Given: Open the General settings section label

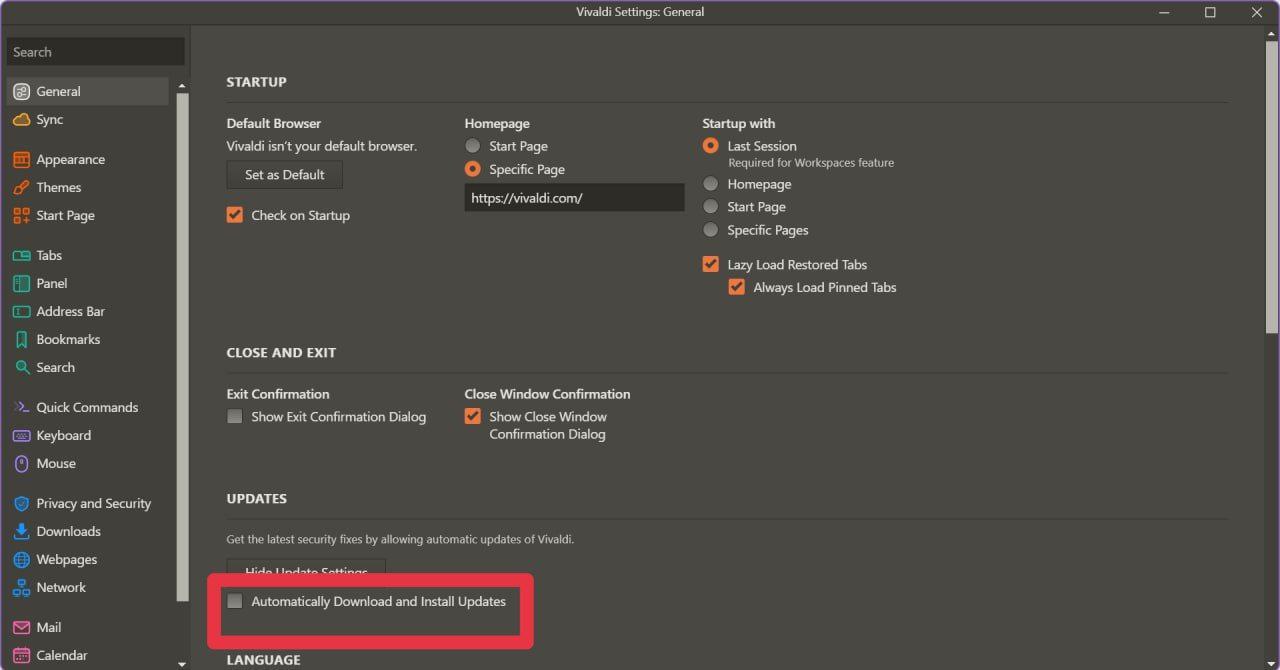Looking at the screenshot, I should point(58,91).
